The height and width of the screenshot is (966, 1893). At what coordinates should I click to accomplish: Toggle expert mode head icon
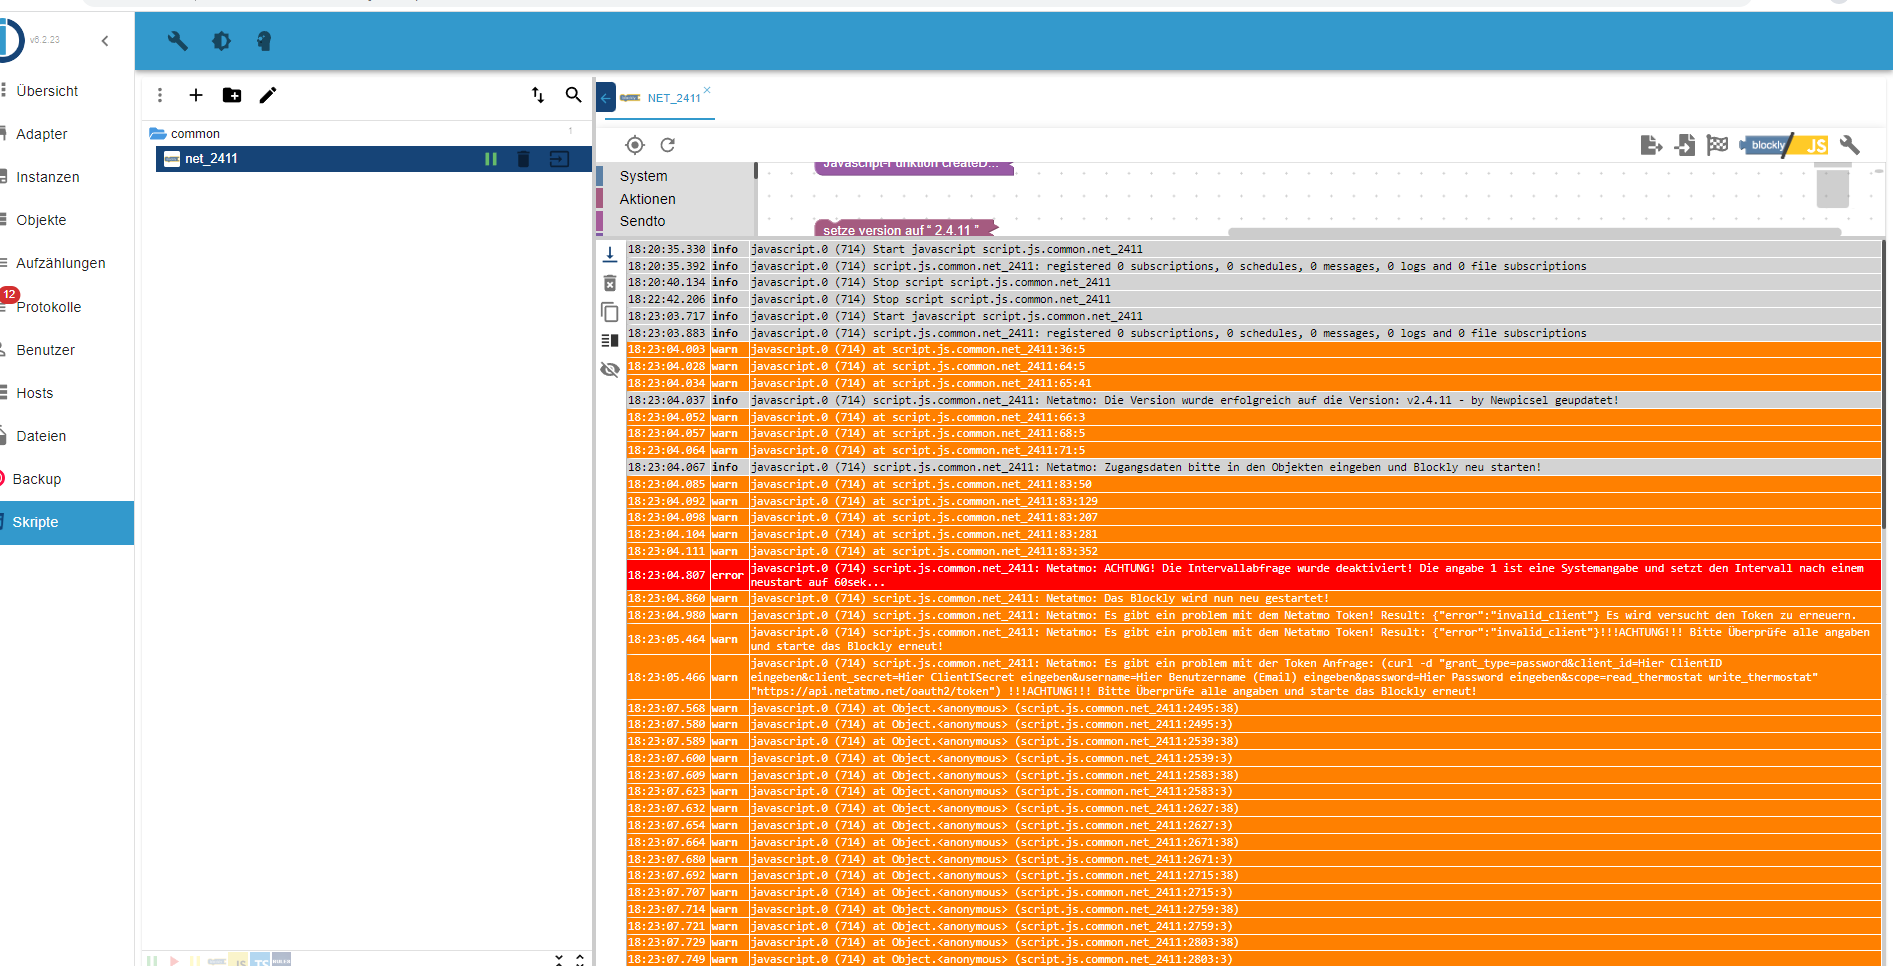(264, 41)
